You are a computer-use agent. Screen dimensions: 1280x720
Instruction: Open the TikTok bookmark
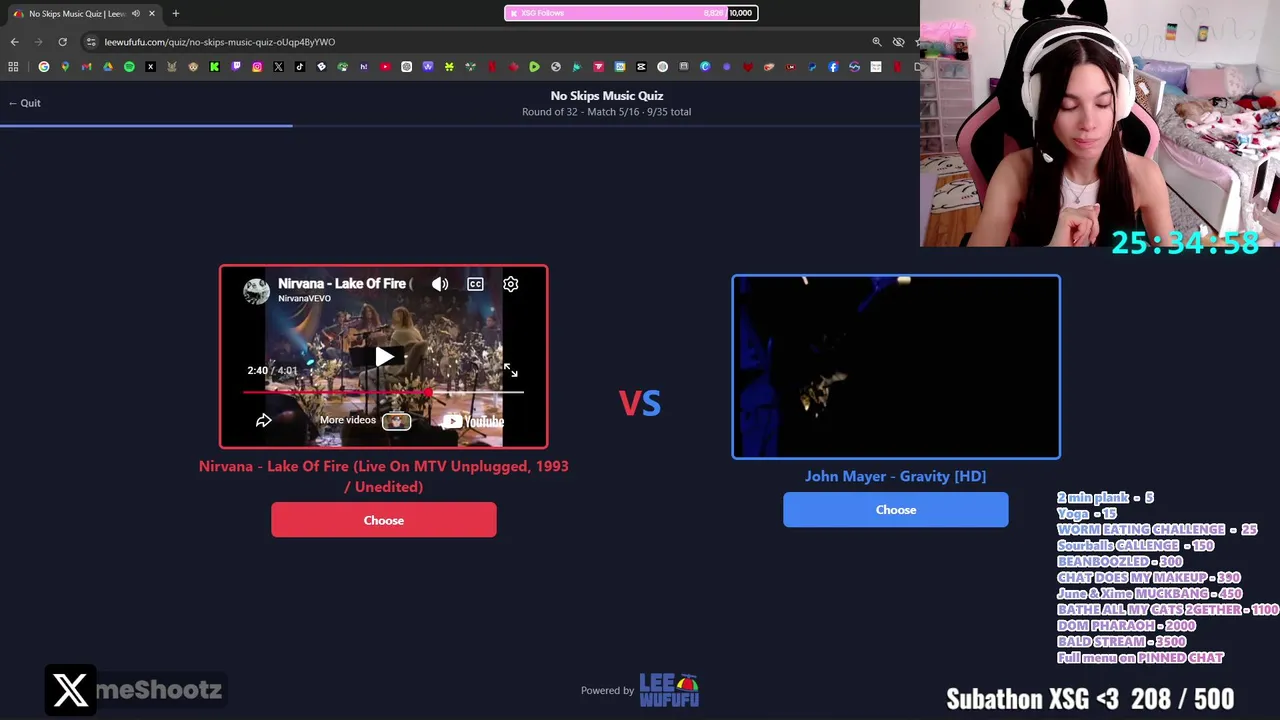[299, 67]
